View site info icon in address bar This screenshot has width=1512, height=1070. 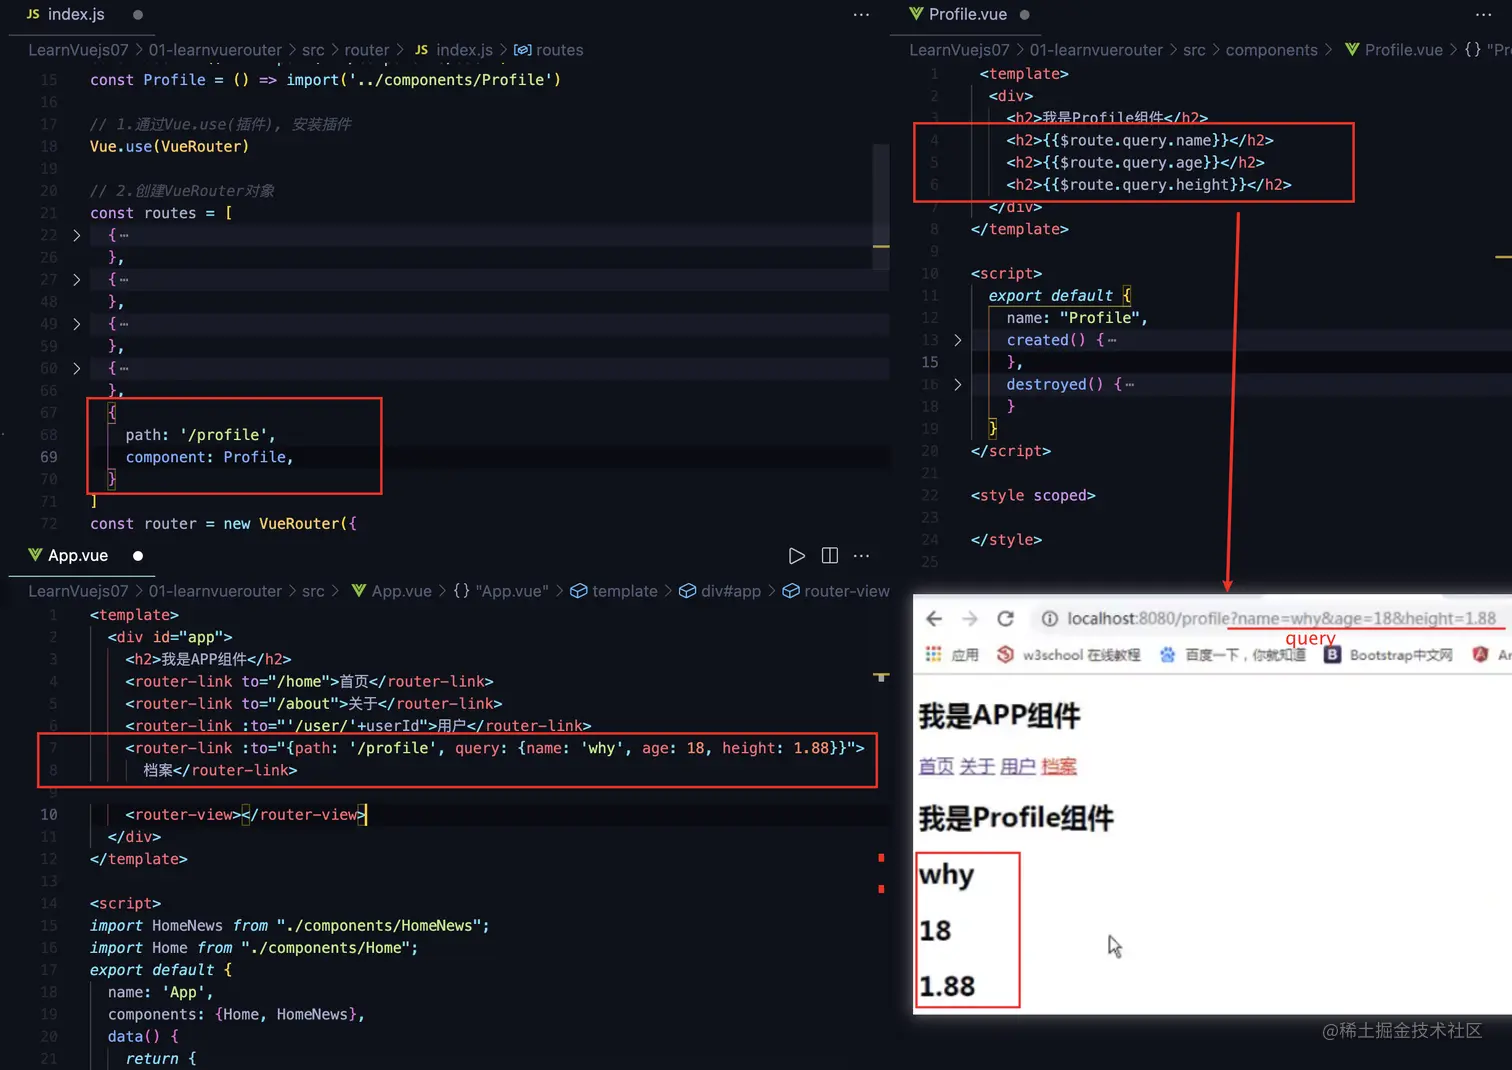coord(1049,619)
